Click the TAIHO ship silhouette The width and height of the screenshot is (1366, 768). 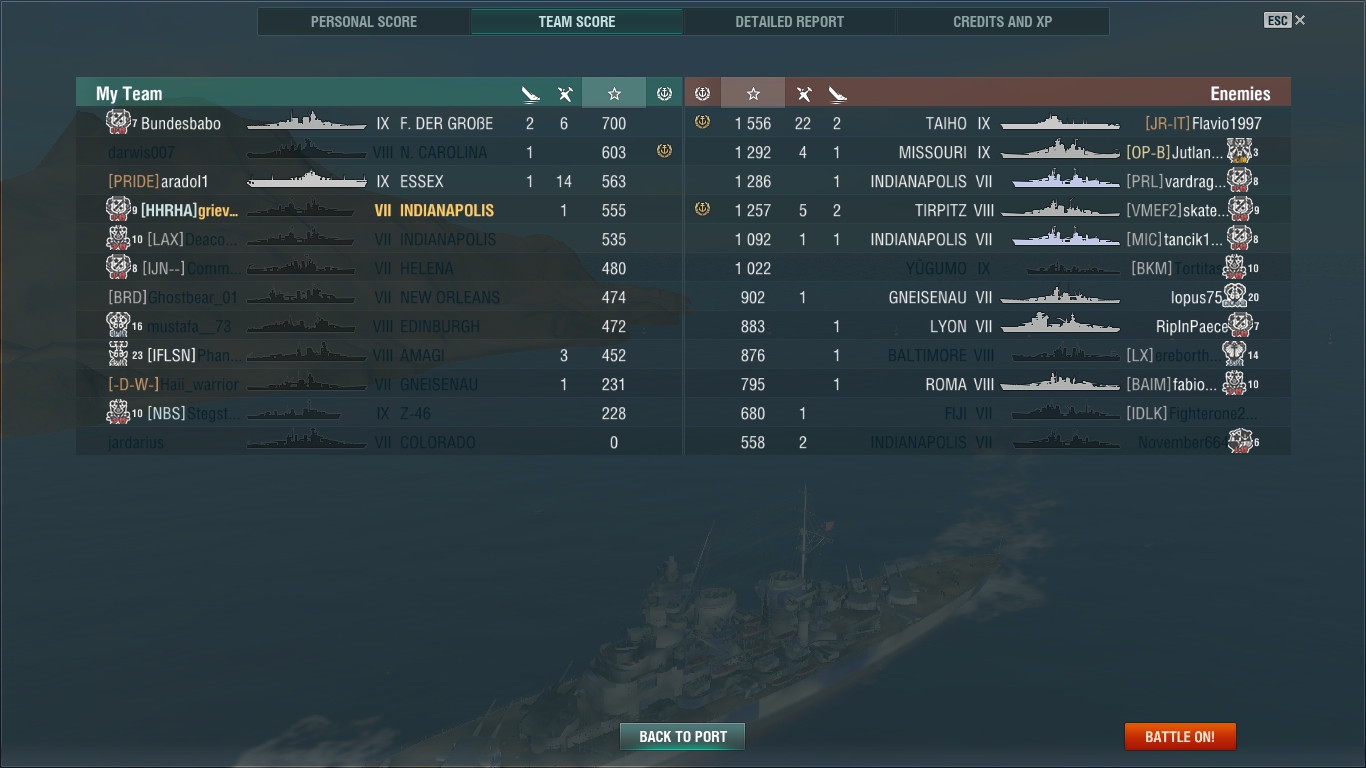[x=1060, y=123]
